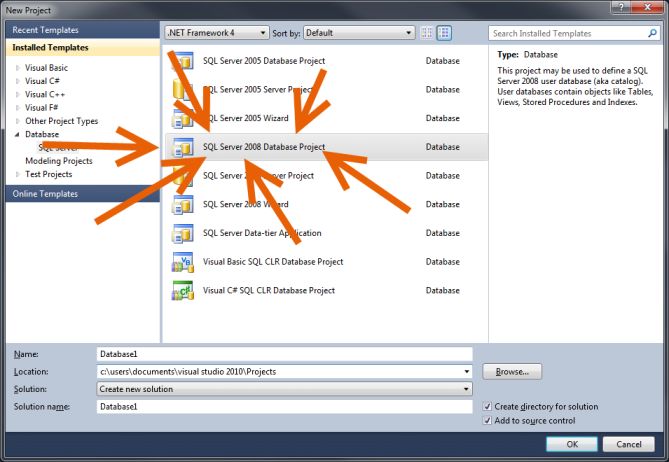Select the SQL Server 2008 Wizard icon
This screenshot has height=462, width=669.
pyautogui.click(x=183, y=204)
